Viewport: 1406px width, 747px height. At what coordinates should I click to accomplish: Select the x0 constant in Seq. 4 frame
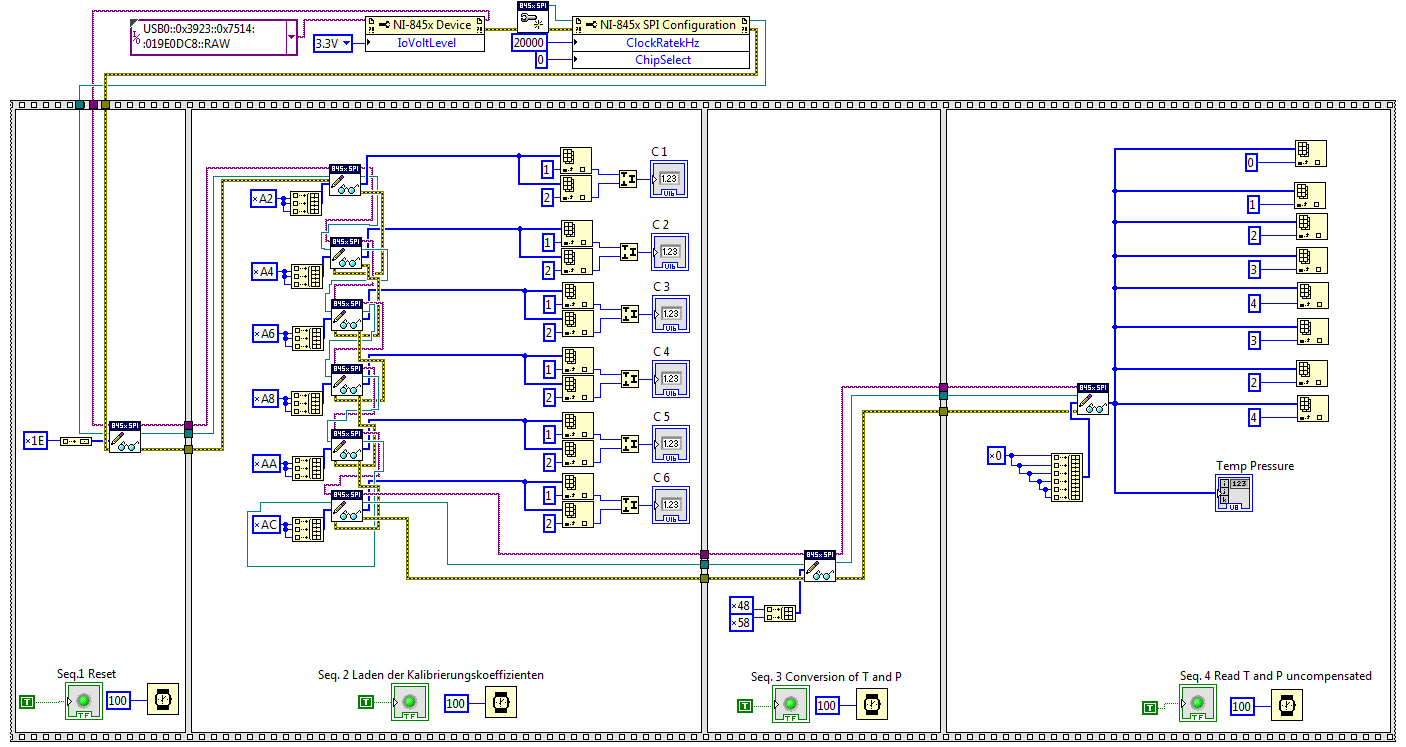pyautogui.click(x=996, y=456)
